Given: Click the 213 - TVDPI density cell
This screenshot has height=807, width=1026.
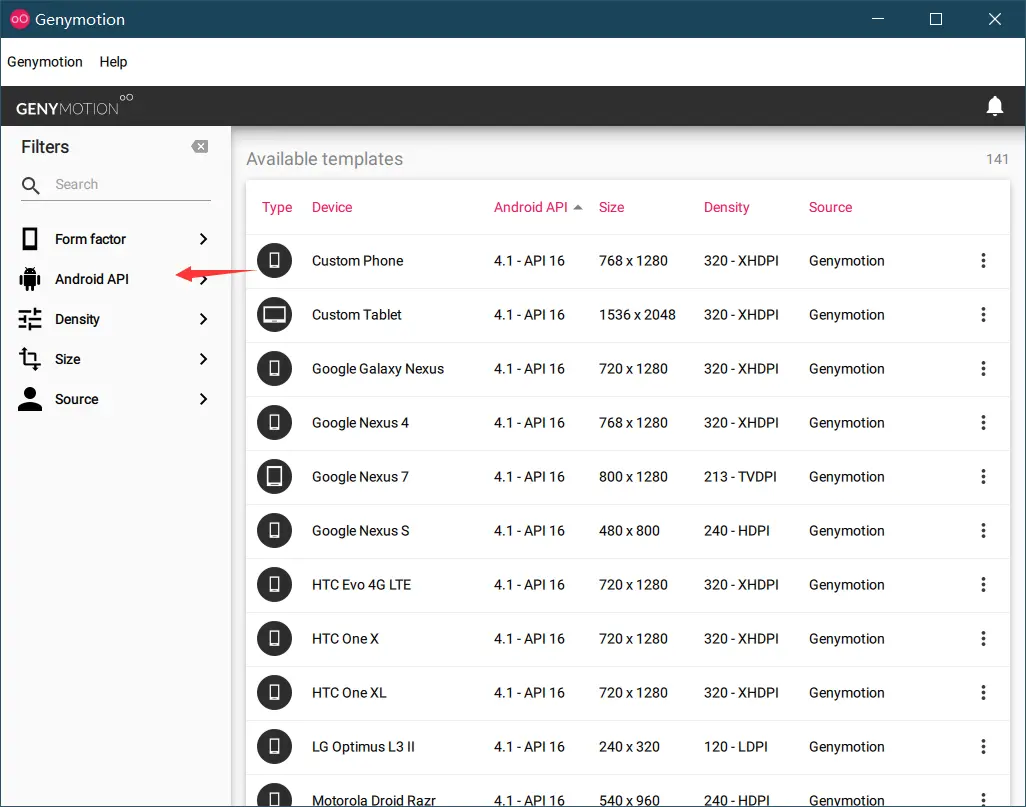Looking at the screenshot, I should (740, 477).
